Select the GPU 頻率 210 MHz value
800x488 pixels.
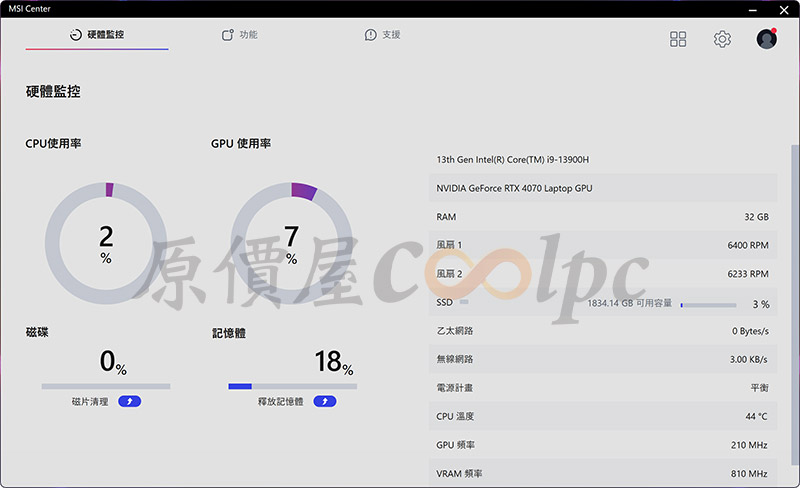point(749,445)
